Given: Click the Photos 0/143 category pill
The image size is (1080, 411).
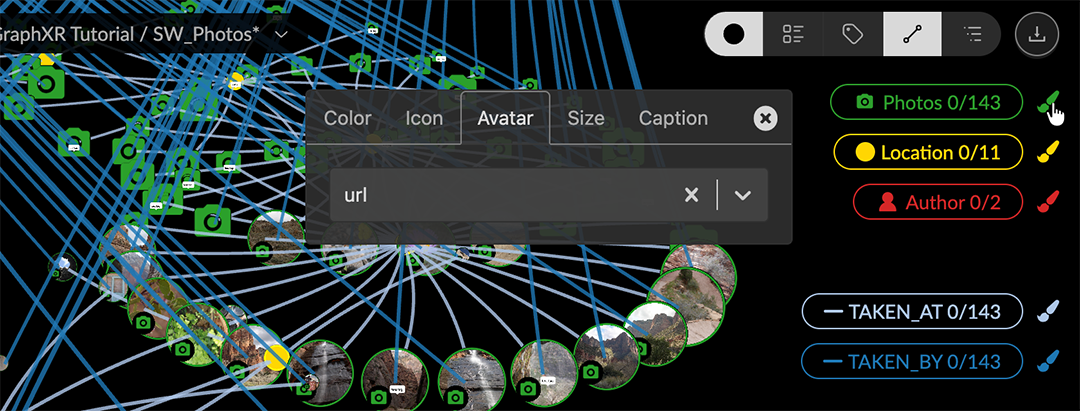Looking at the screenshot, I should click(x=927, y=102).
